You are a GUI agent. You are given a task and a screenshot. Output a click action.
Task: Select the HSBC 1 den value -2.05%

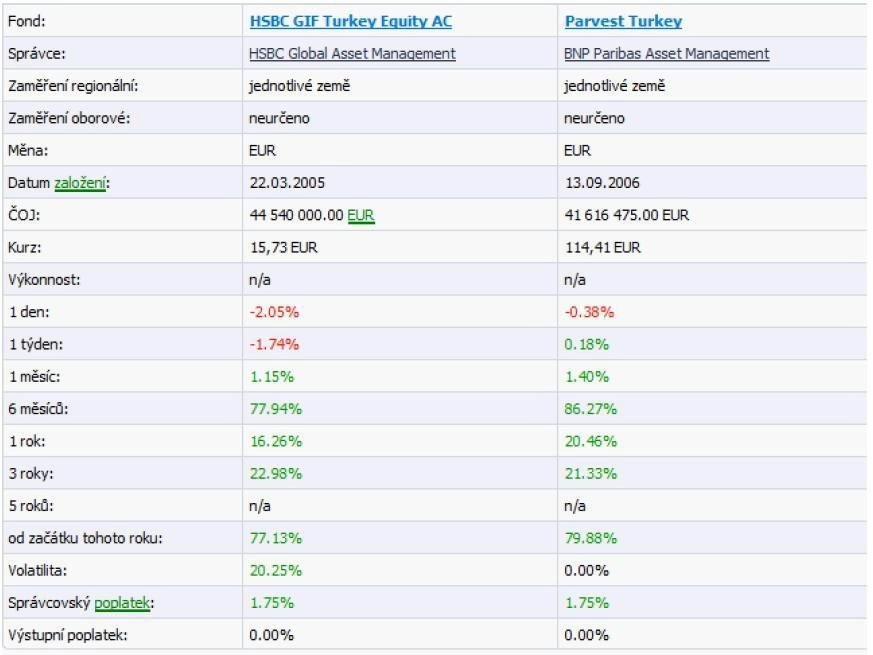click(x=274, y=312)
